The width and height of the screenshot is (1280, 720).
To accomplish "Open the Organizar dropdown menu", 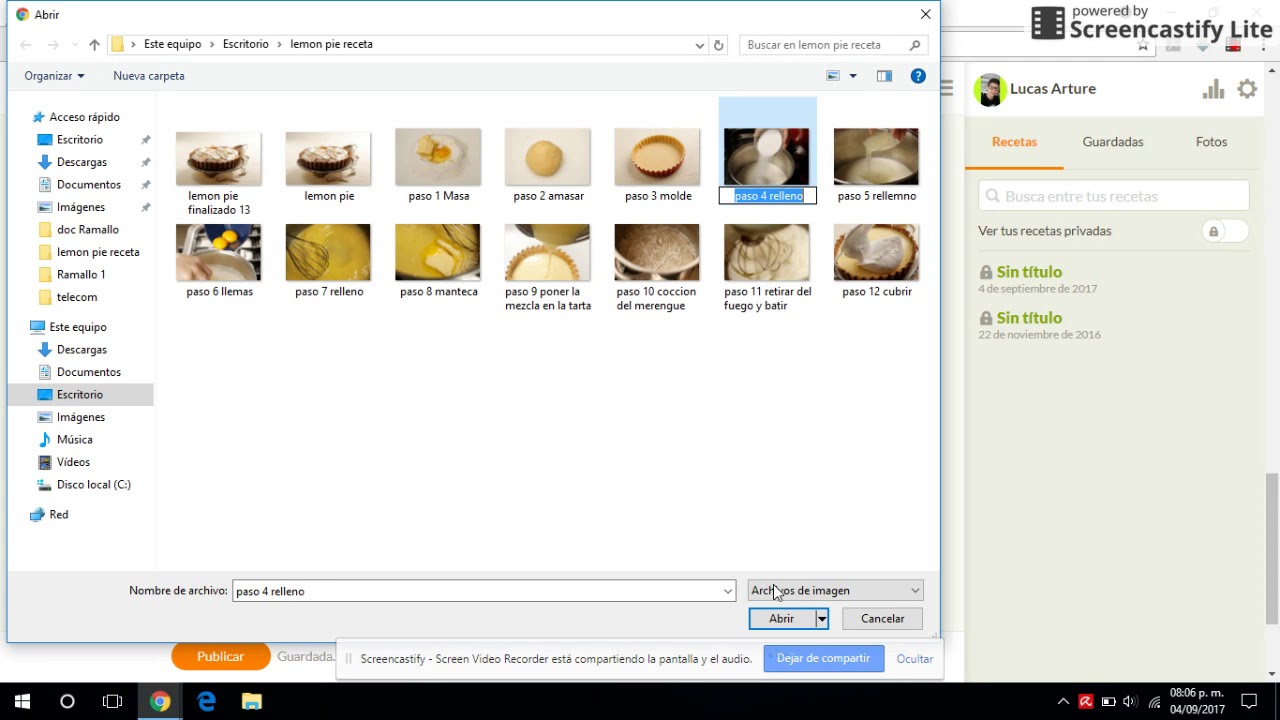I will click(x=54, y=76).
